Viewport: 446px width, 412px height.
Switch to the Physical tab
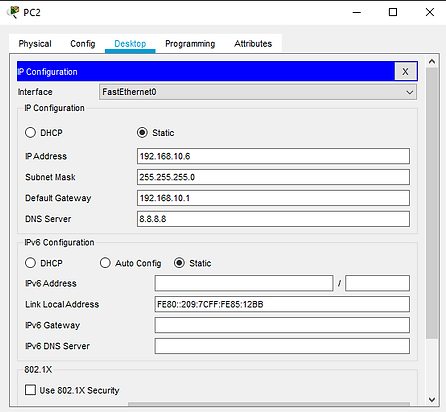[x=35, y=44]
